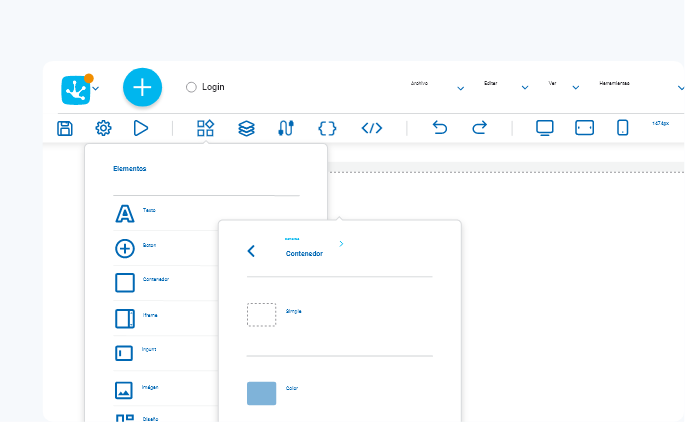Expand the Archivo menu chevron
This screenshot has height=422, width=685.
460,88
